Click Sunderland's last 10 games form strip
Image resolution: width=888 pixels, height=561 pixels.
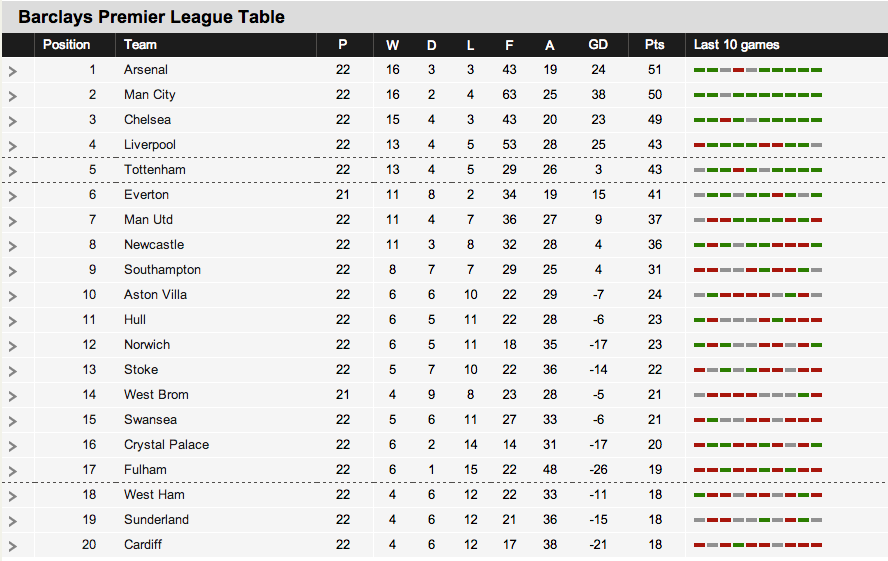758,520
